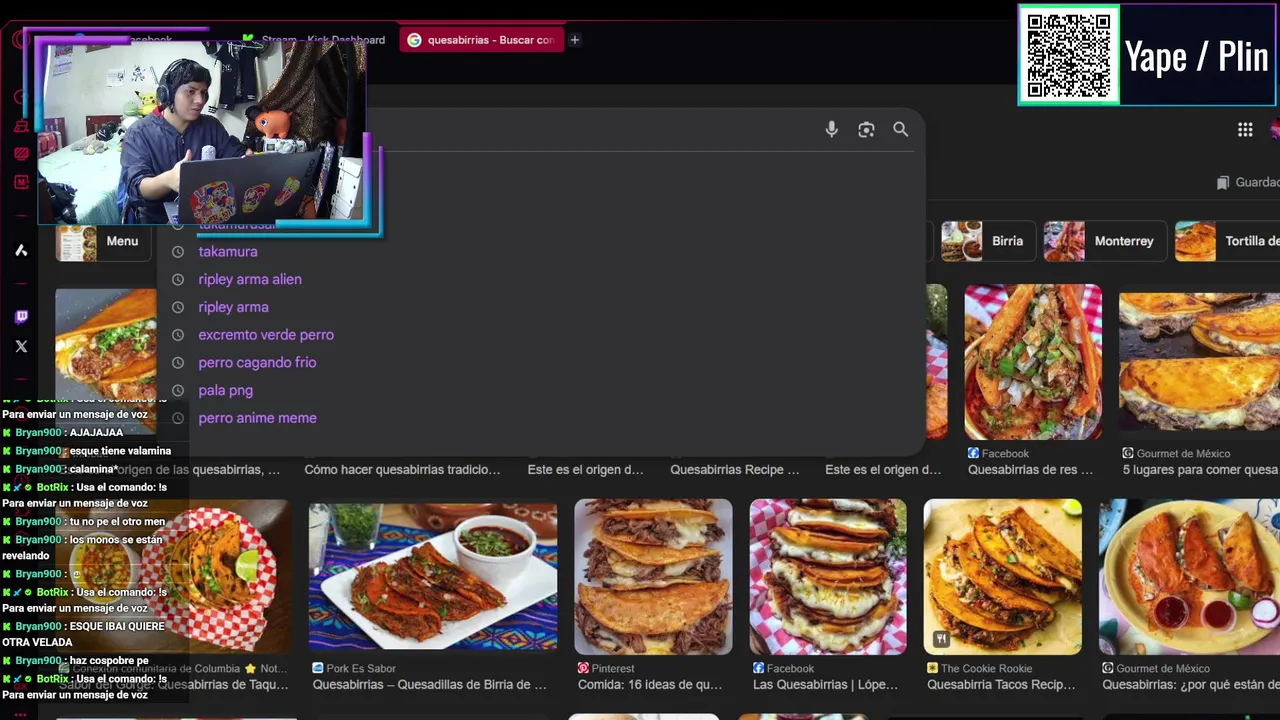Choose perro anime meme suggestion
This screenshot has width=1280, height=720.
point(257,418)
